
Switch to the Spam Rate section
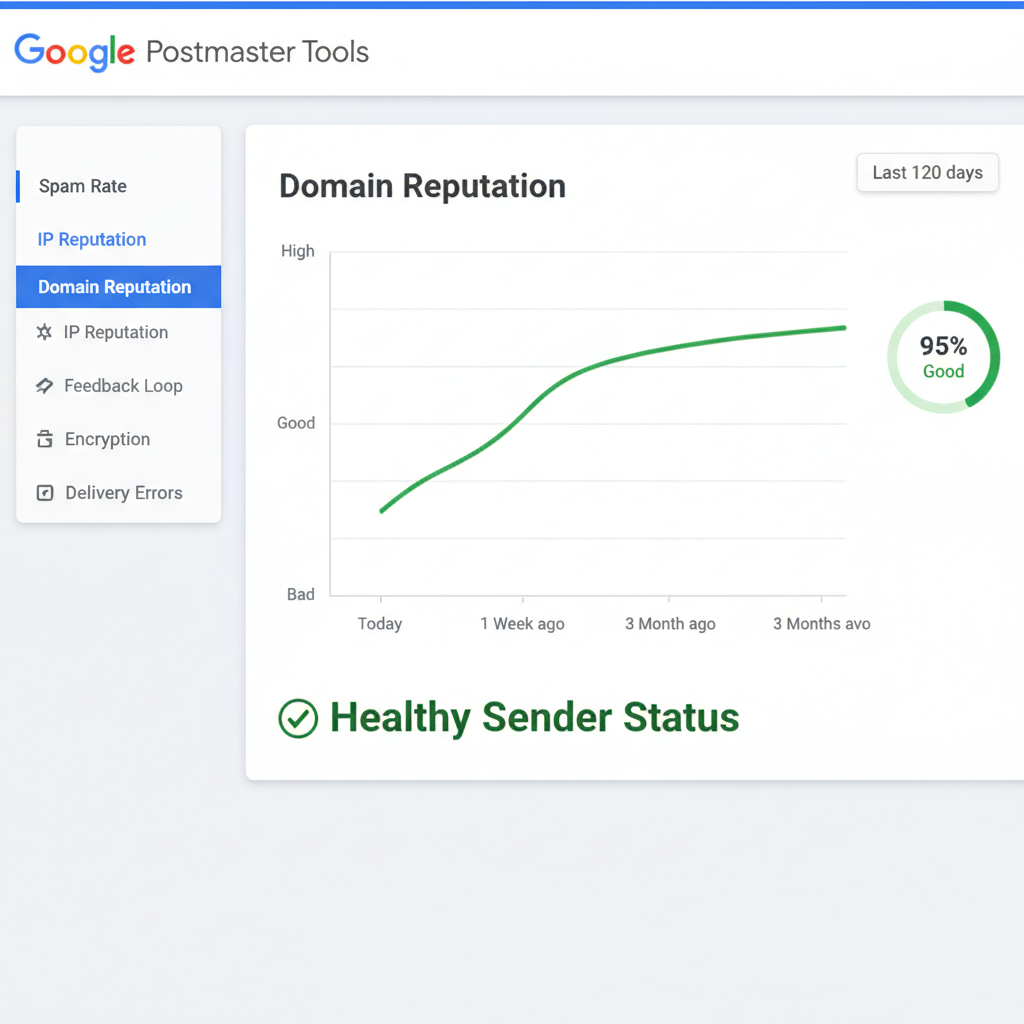click(82, 186)
